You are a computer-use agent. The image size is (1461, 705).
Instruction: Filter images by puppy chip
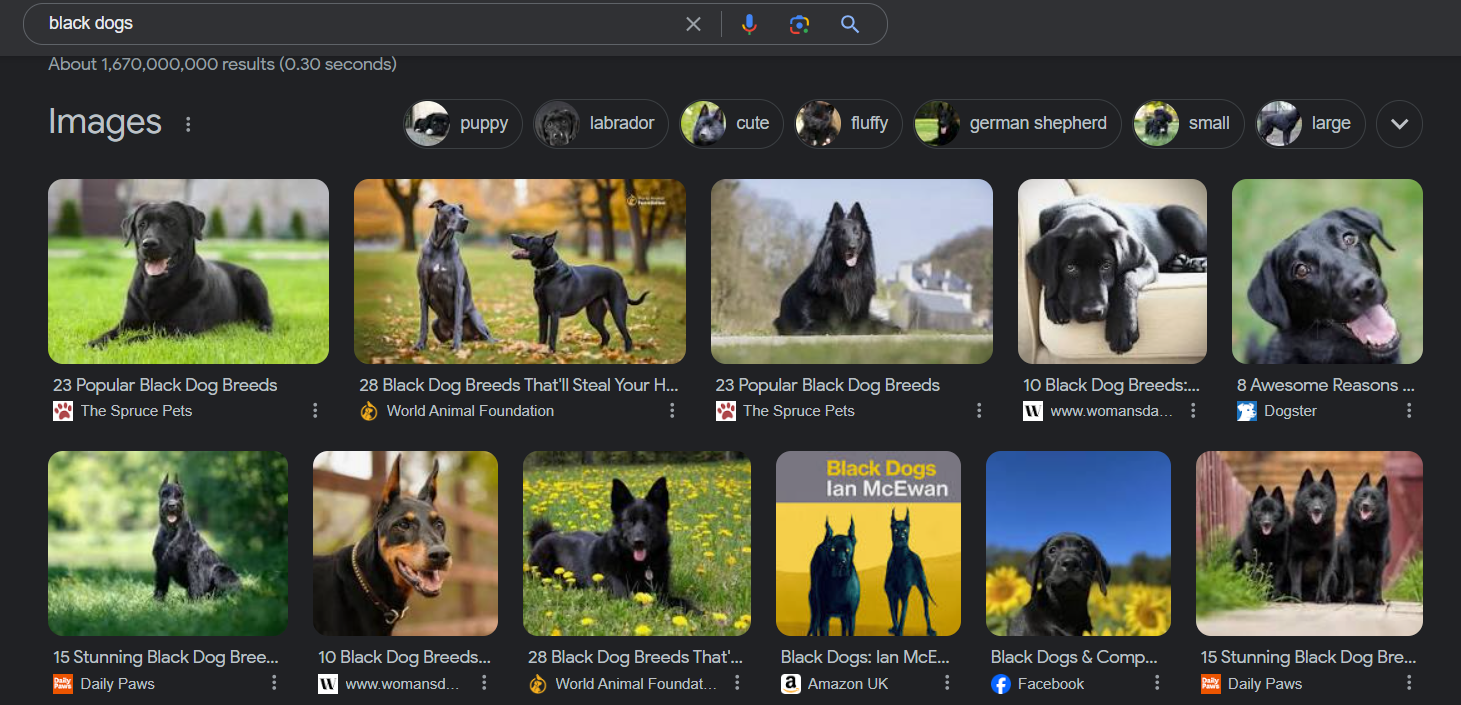(x=463, y=124)
